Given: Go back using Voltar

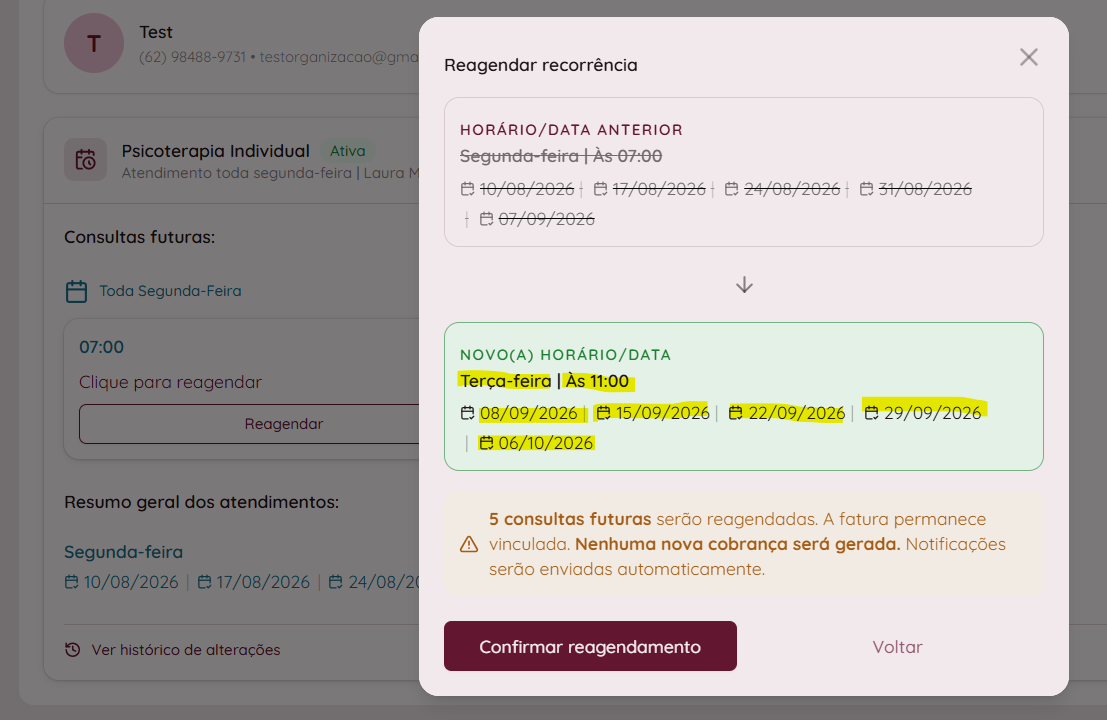Looking at the screenshot, I should click(x=897, y=647).
